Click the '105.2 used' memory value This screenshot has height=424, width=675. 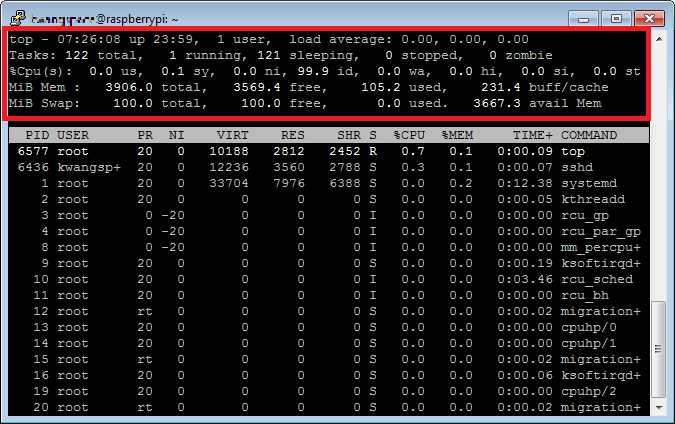click(x=405, y=87)
